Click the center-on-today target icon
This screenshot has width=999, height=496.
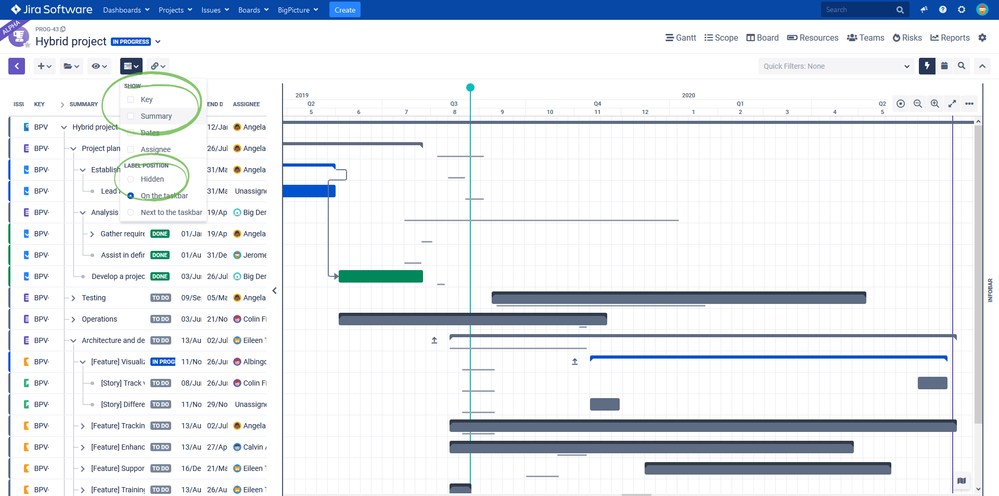click(x=900, y=104)
